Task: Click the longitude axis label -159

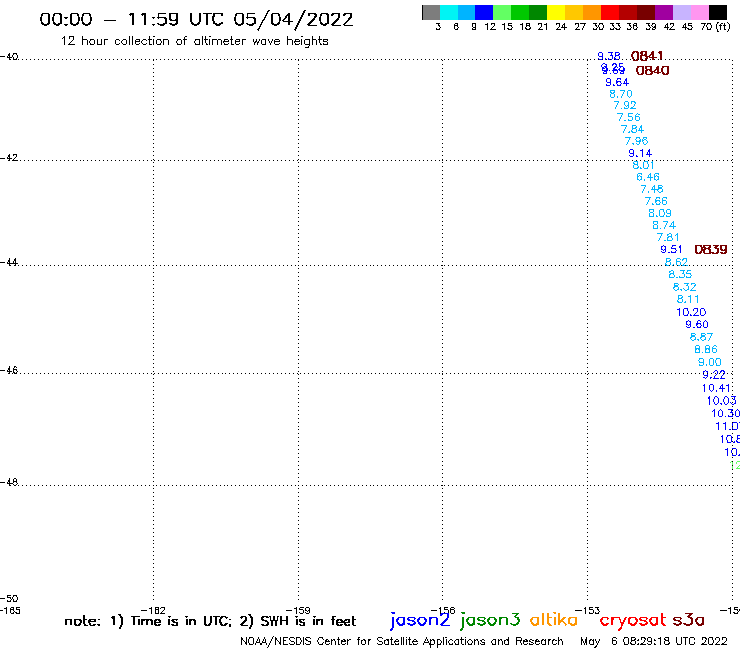Action: tap(298, 610)
